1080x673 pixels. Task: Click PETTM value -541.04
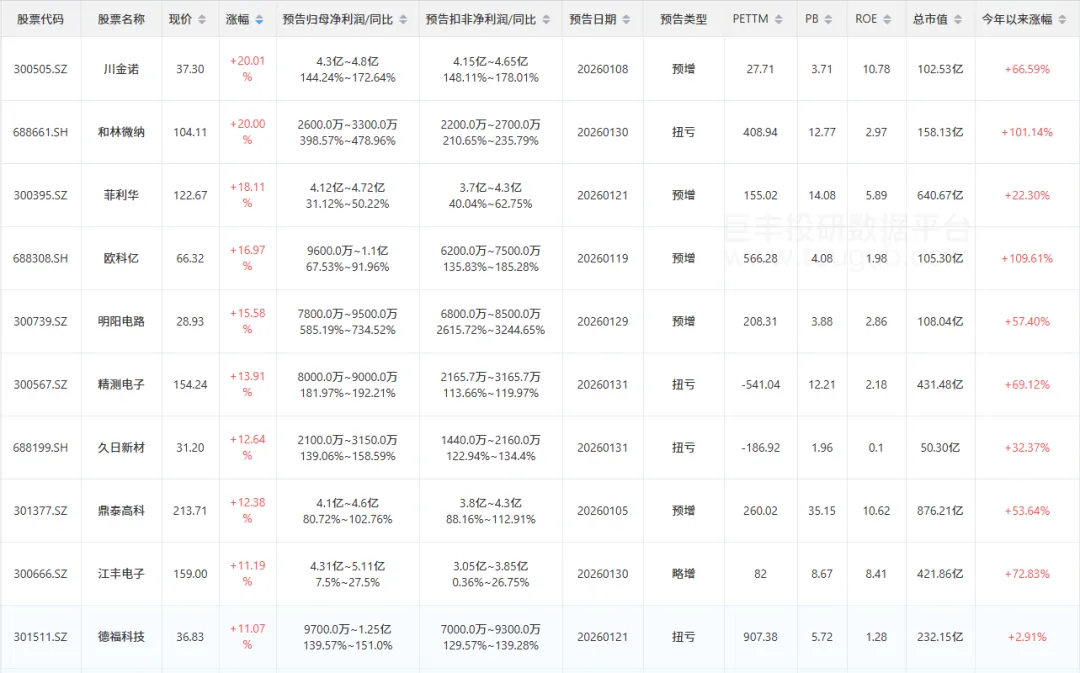click(760, 384)
